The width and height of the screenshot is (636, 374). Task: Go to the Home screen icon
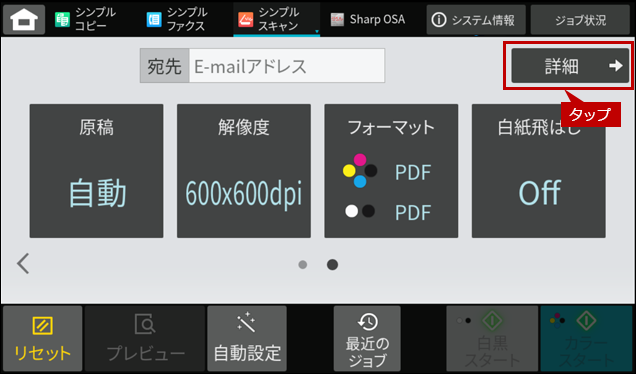(24, 19)
